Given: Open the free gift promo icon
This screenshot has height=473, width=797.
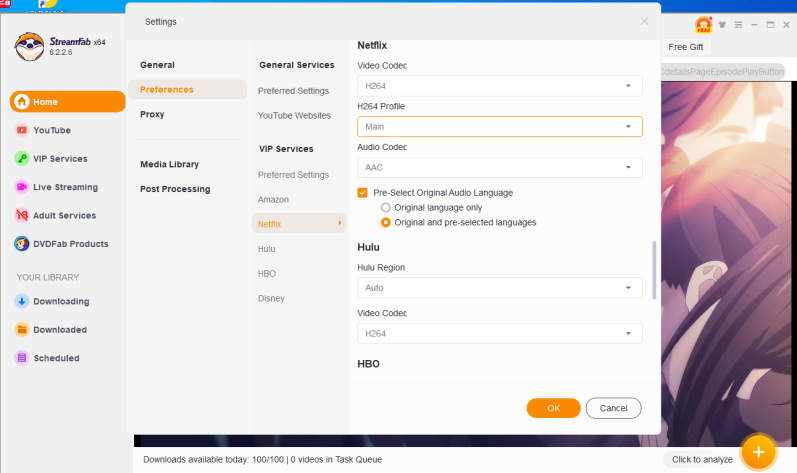Looking at the screenshot, I should point(704,24).
